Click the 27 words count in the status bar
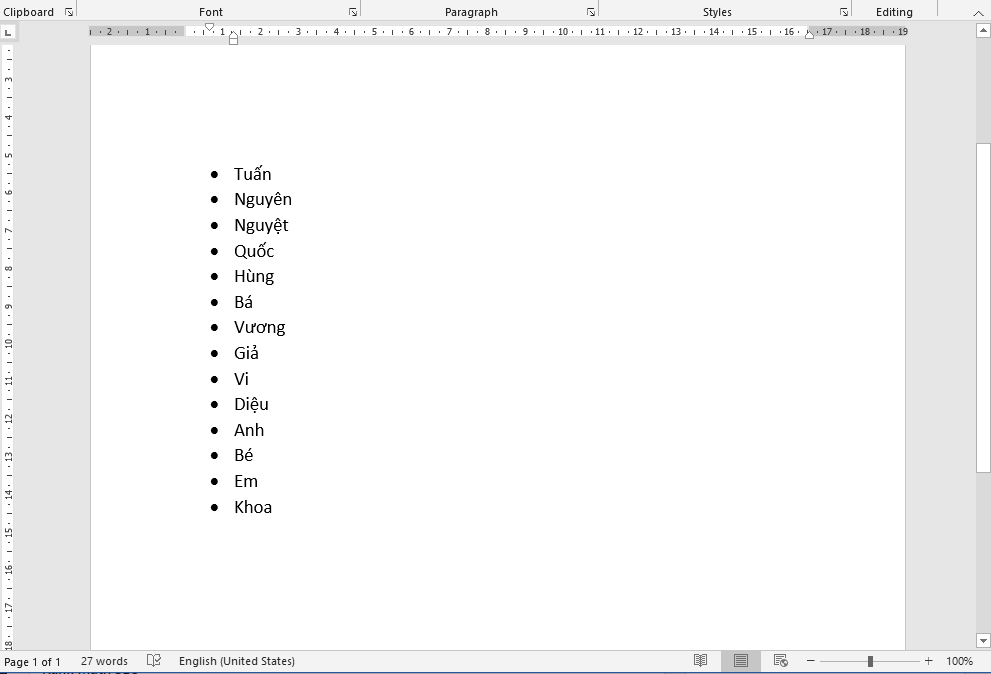Image resolution: width=991 pixels, height=674 pixels. tap(104, 661)
